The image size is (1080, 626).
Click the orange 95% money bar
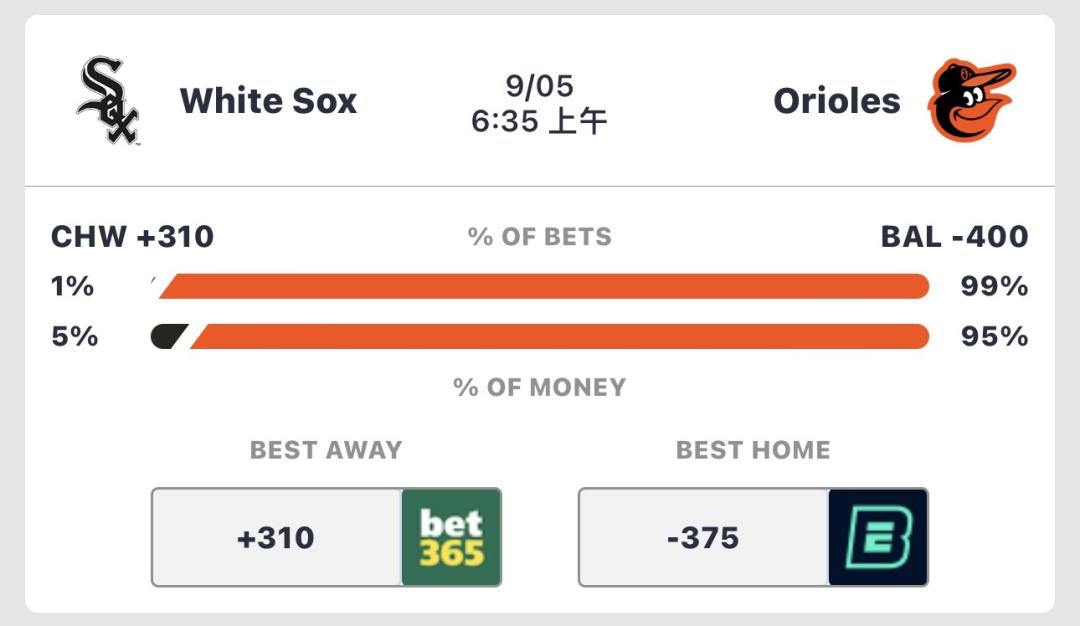coord(559,336)
